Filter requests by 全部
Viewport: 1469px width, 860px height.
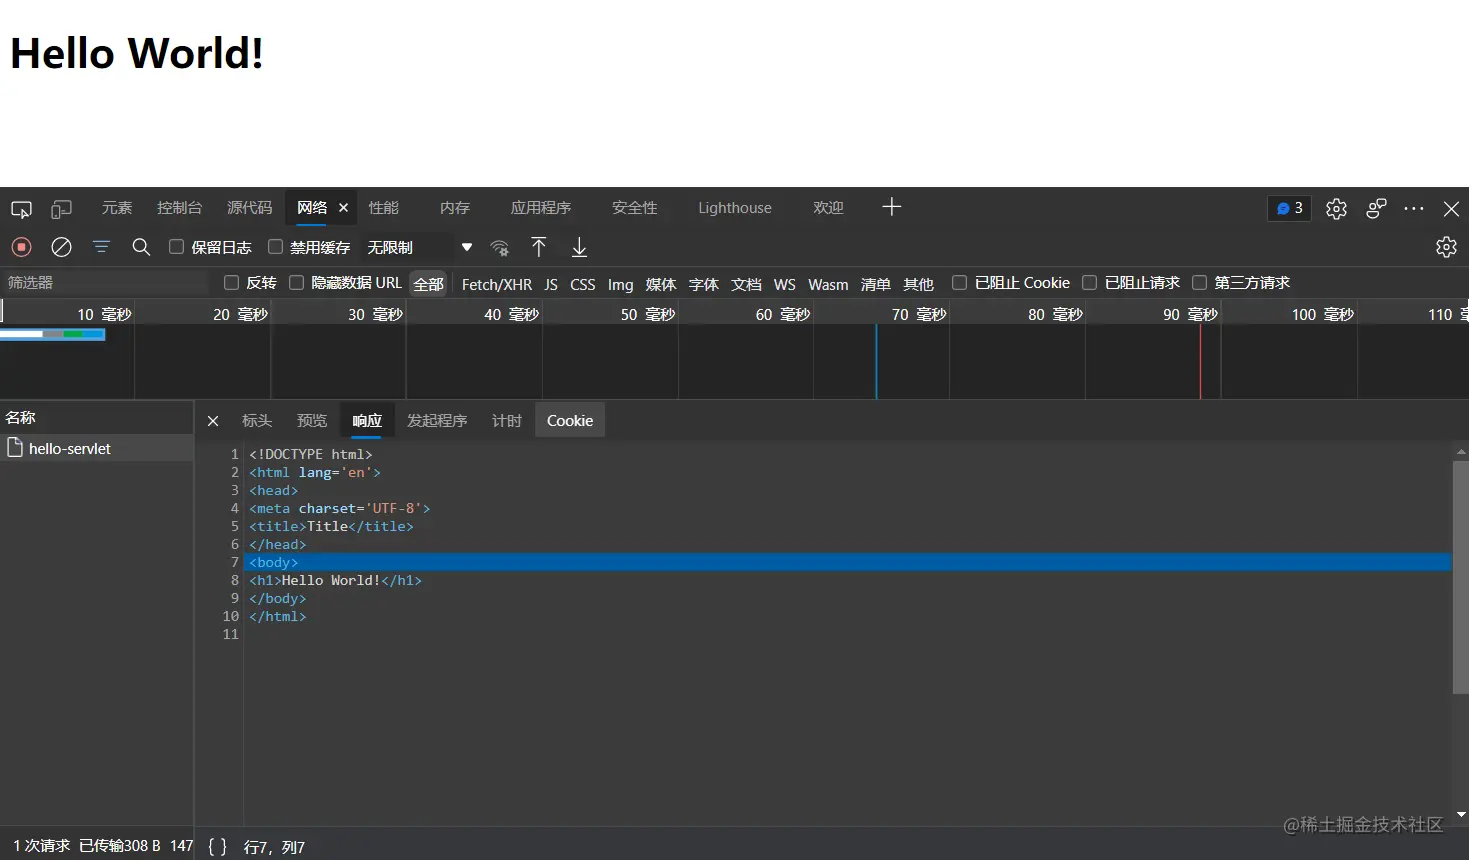429,284
